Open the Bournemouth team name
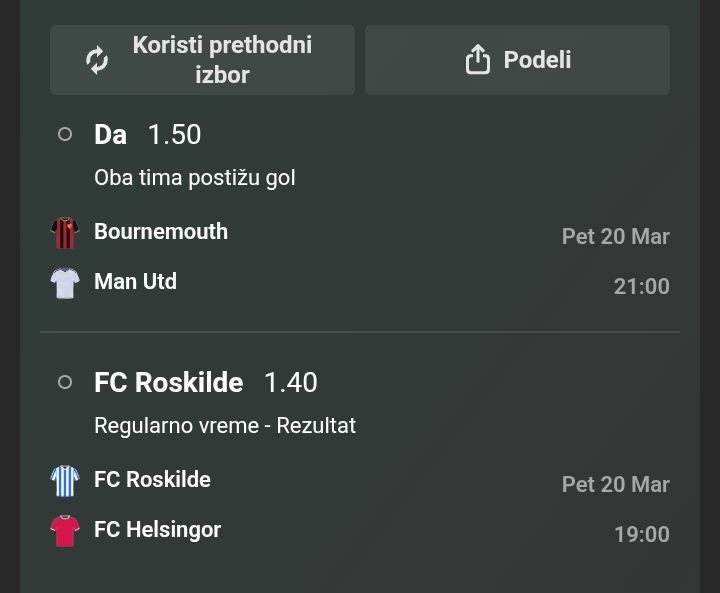 click(161, 232)
